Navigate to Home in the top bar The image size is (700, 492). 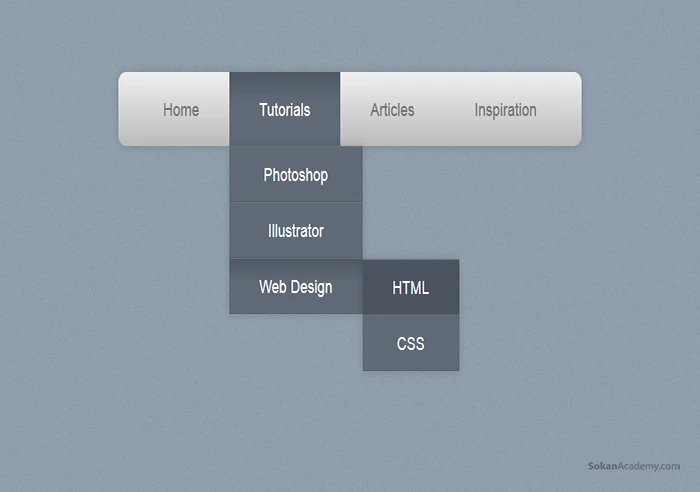point(181,110)
